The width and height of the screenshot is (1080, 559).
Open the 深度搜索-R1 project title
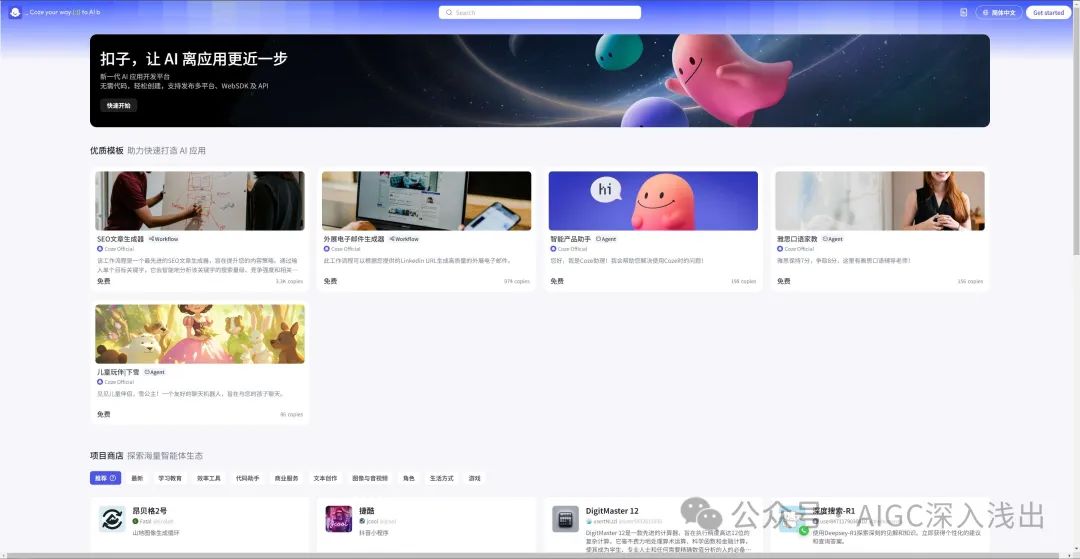[x=833, y=511]
